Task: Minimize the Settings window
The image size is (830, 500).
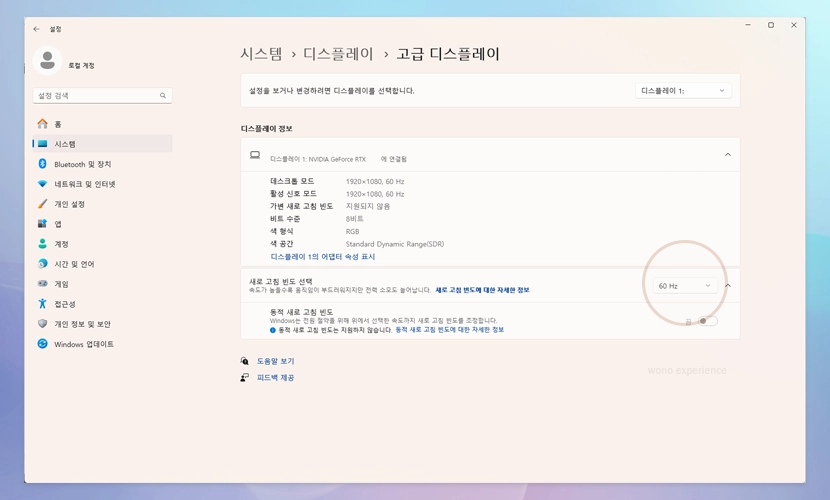Action: click(x=748, y=25)
